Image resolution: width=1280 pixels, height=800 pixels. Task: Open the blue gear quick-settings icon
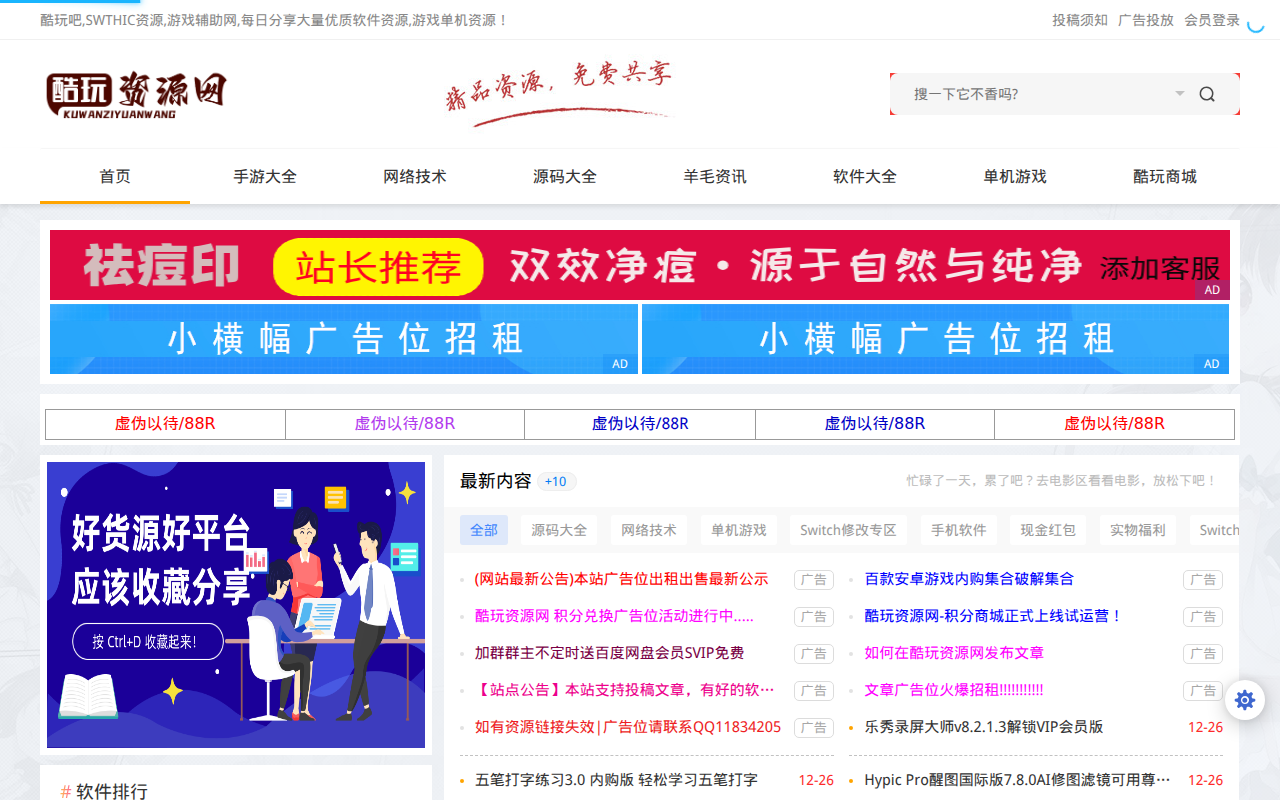point(1244,700)
